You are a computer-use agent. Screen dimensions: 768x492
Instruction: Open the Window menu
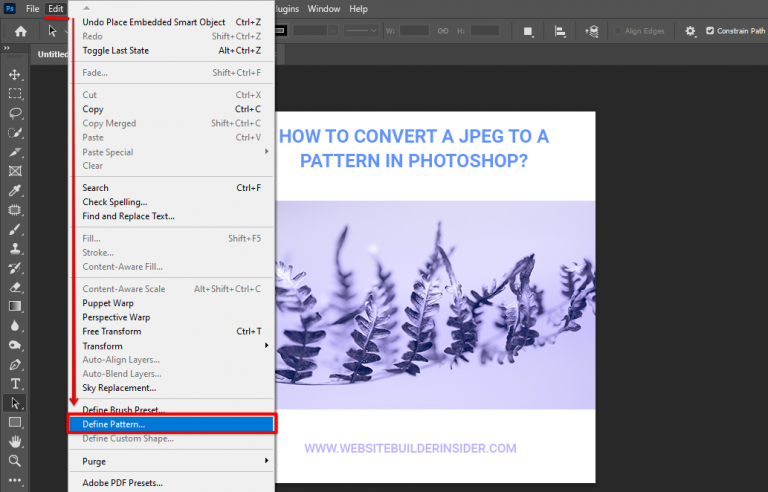tap(324, 9)
